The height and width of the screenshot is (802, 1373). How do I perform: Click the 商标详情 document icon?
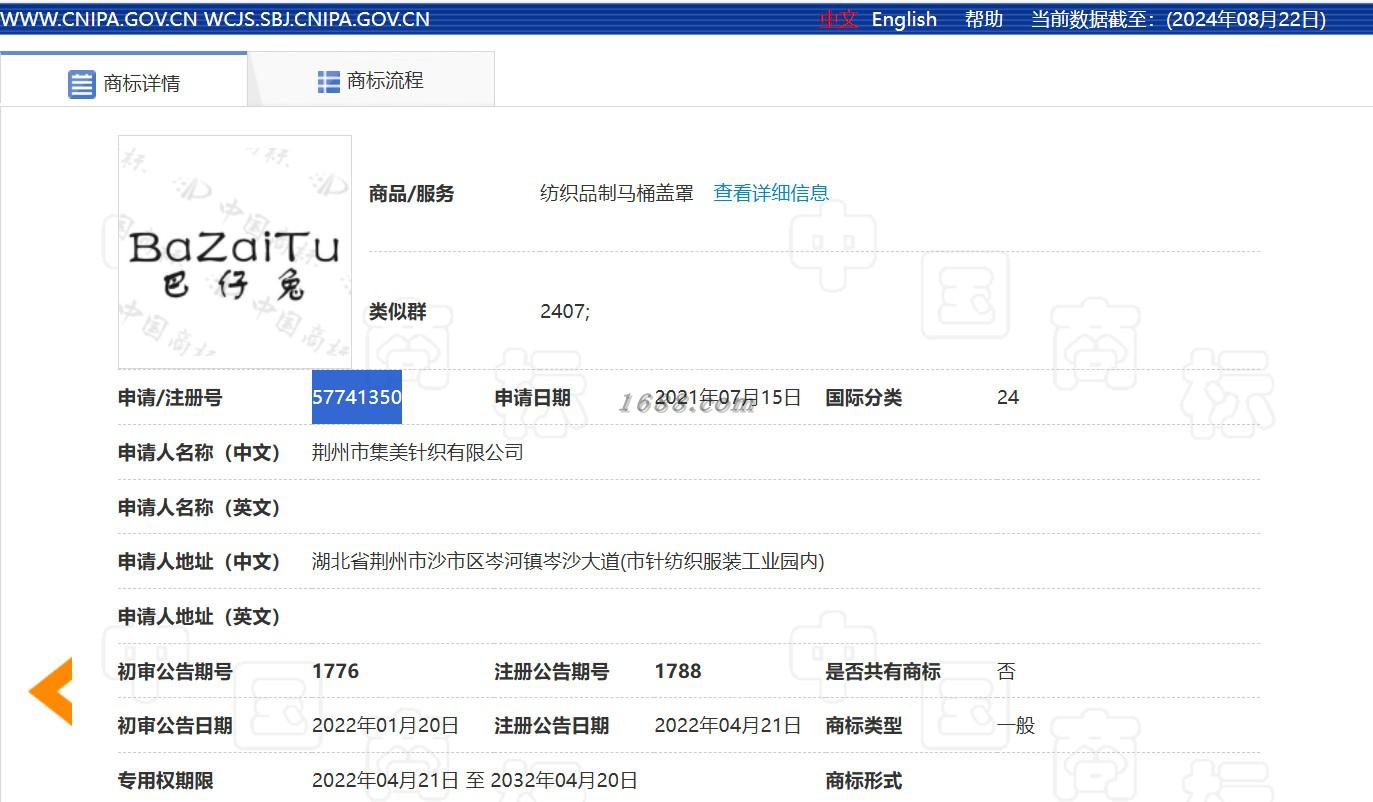point(82,84)
